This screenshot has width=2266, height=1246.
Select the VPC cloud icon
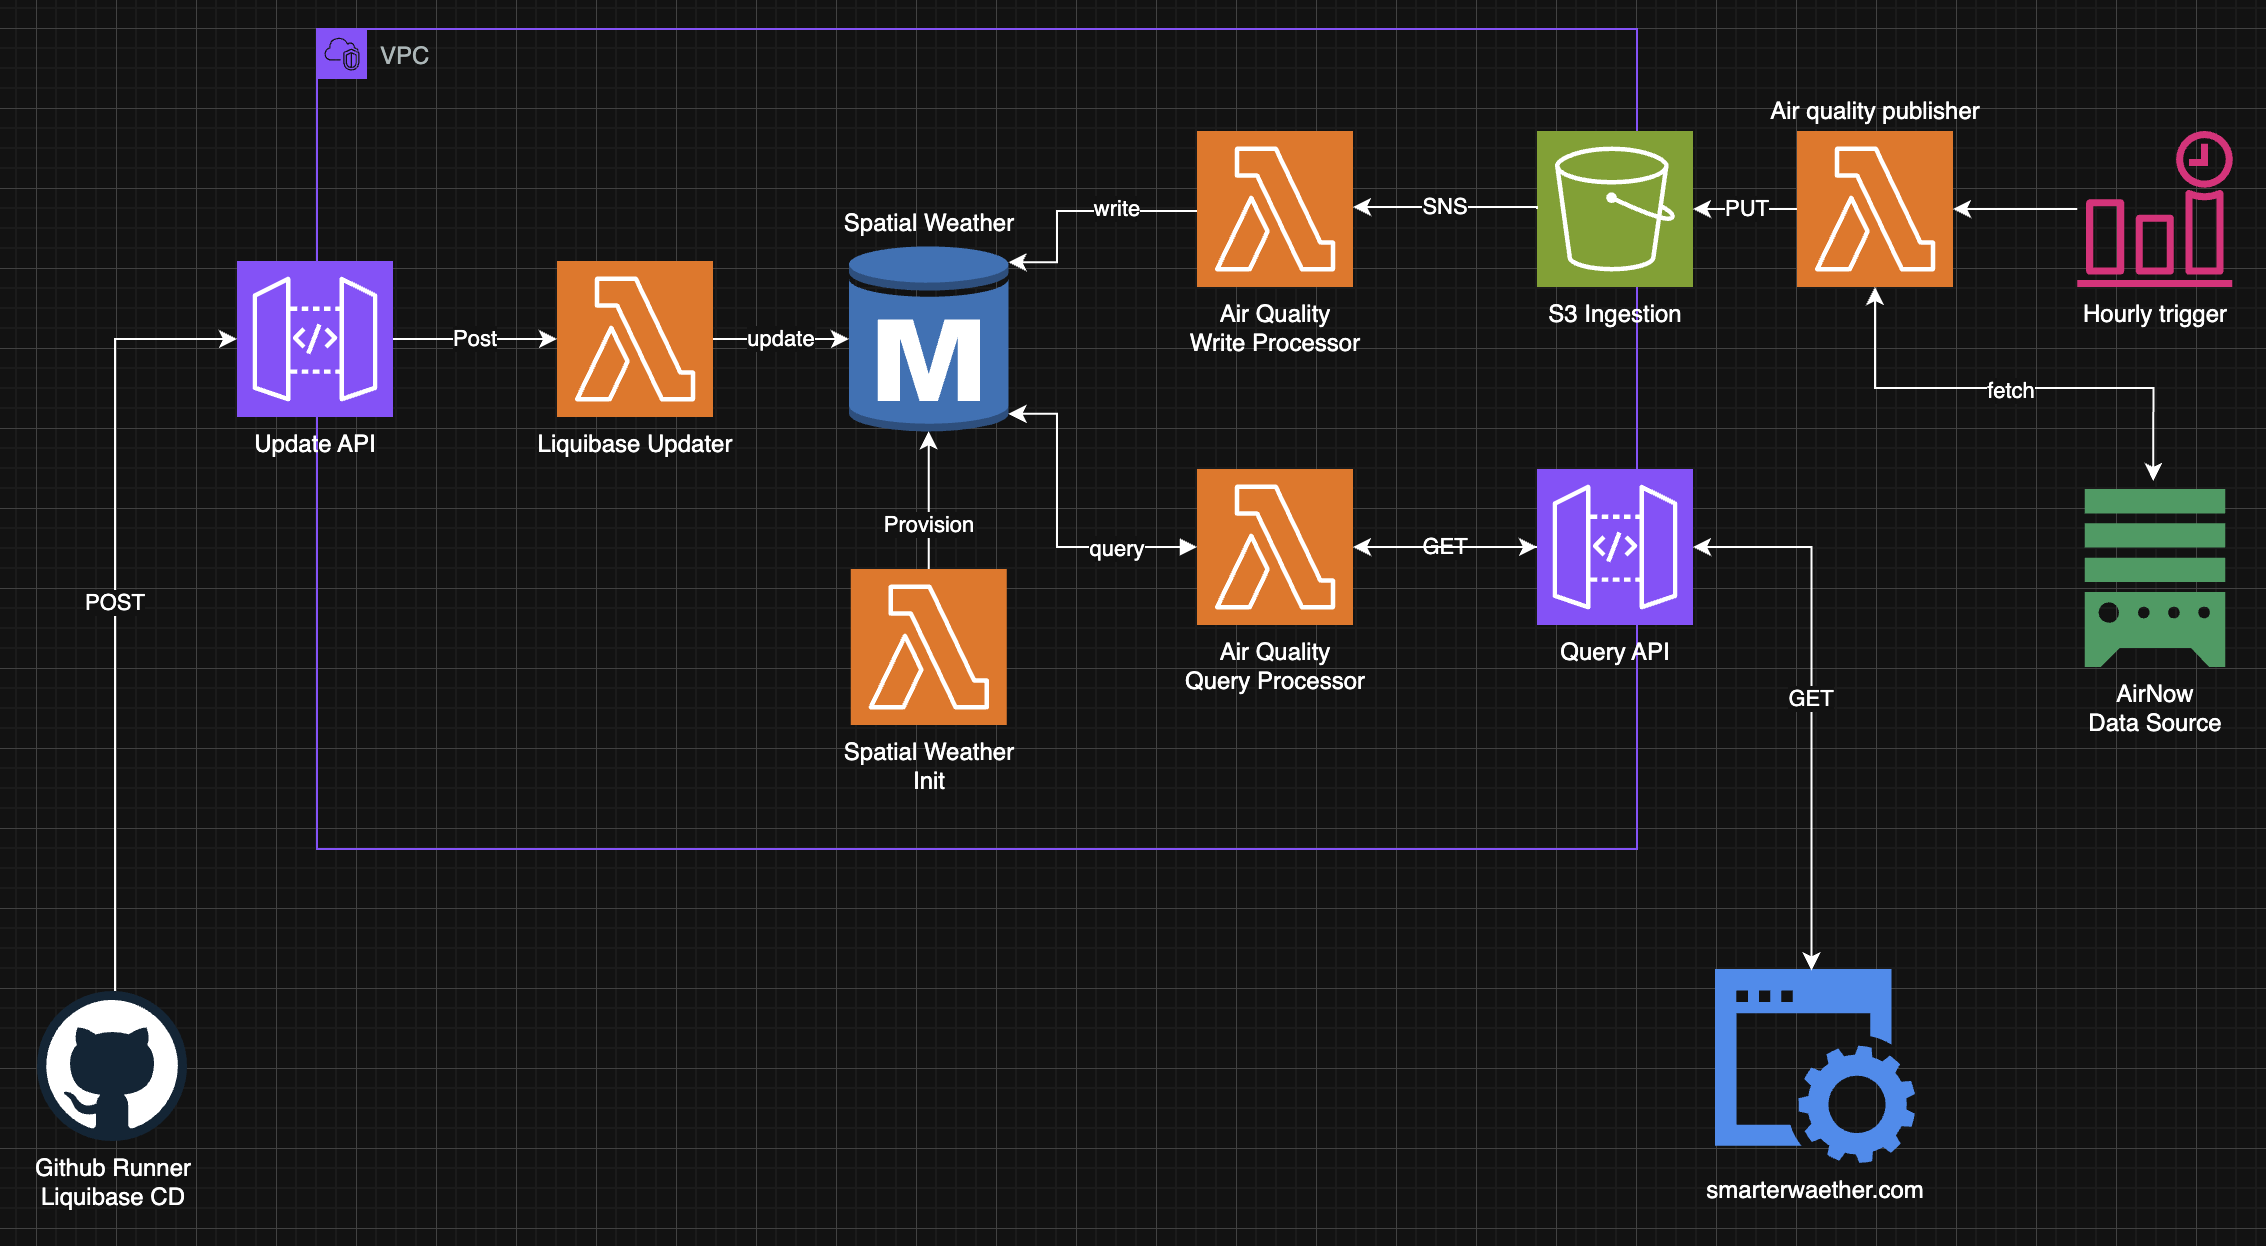coord(342,54)
